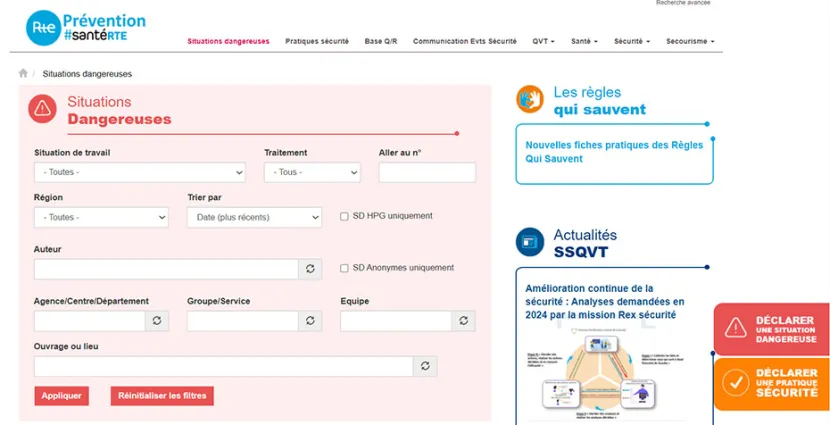Expand the QVT navigation menu
The width and height of the screenshot is (830, 425).
544,41
